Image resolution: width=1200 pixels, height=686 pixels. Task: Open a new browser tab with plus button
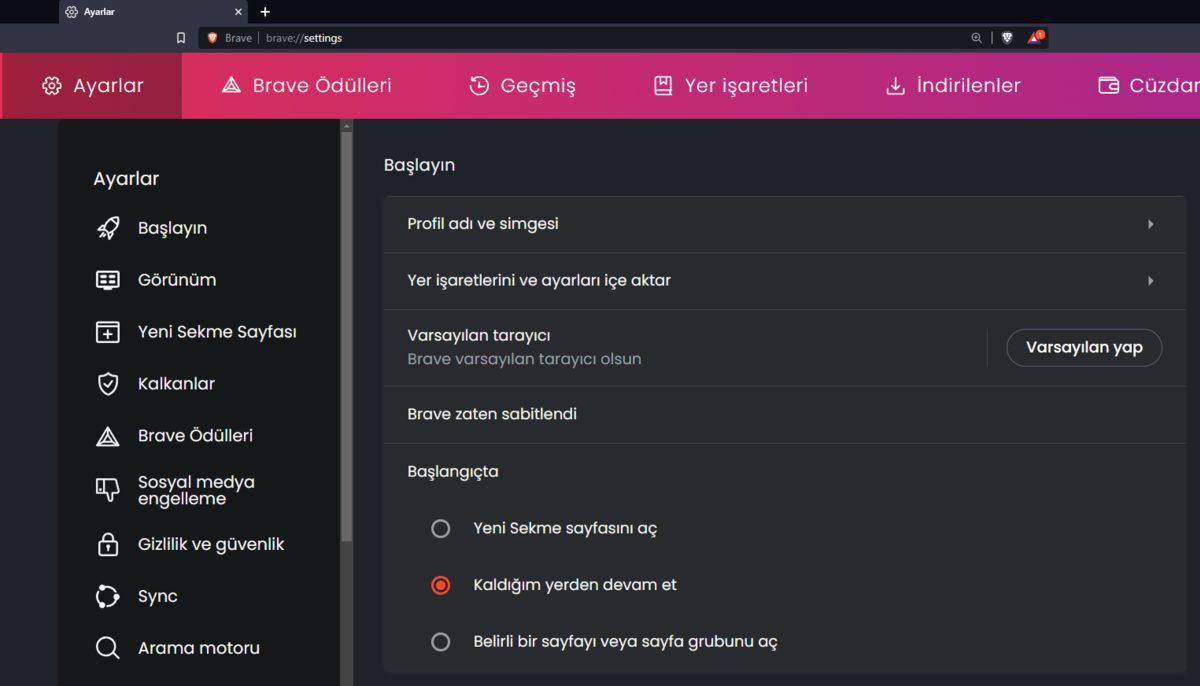click(265, 12)
